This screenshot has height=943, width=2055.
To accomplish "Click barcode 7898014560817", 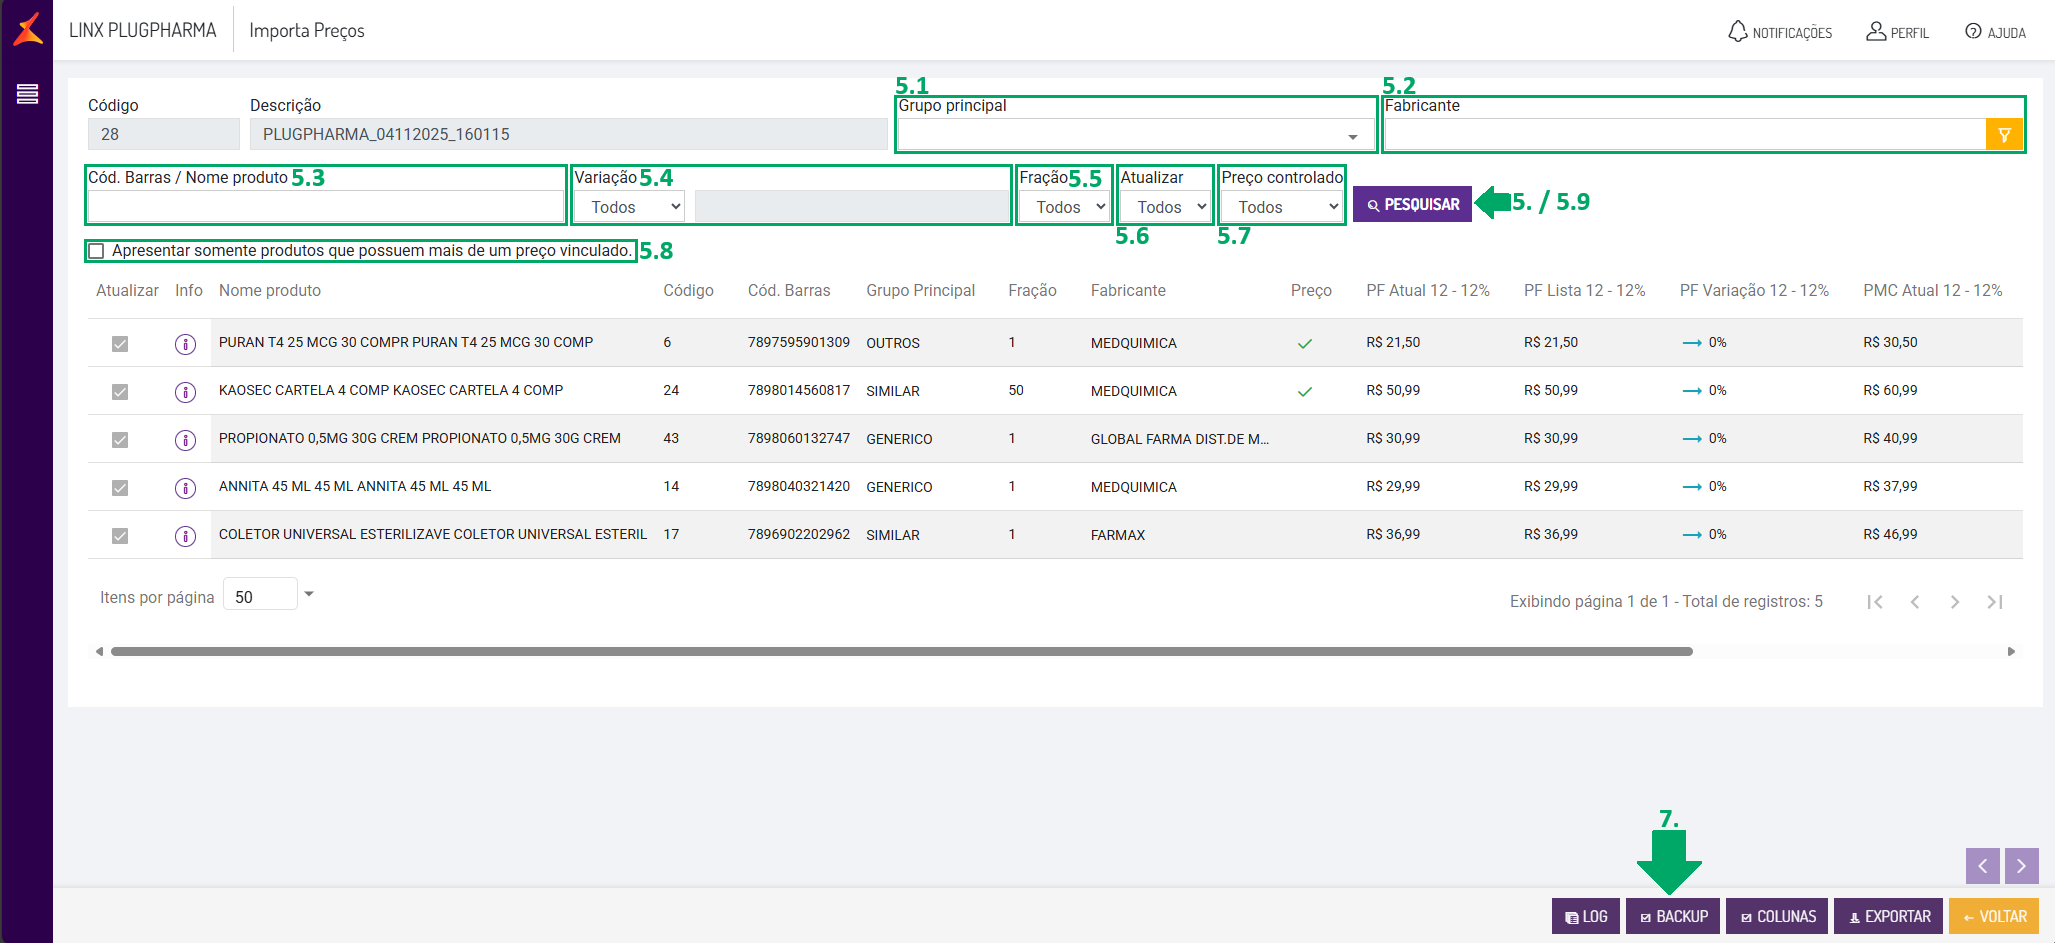I will point(799,391).
